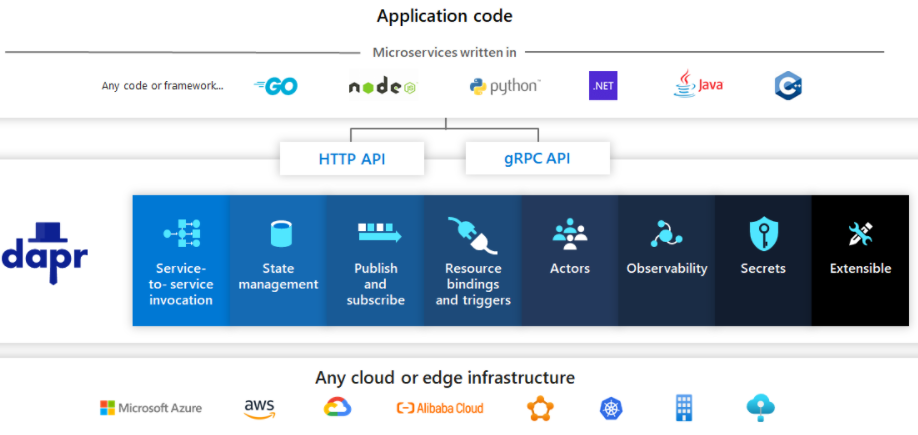Click the "Actors" label
This screenshot has height=435, width=918.
(x=570, y=269)
